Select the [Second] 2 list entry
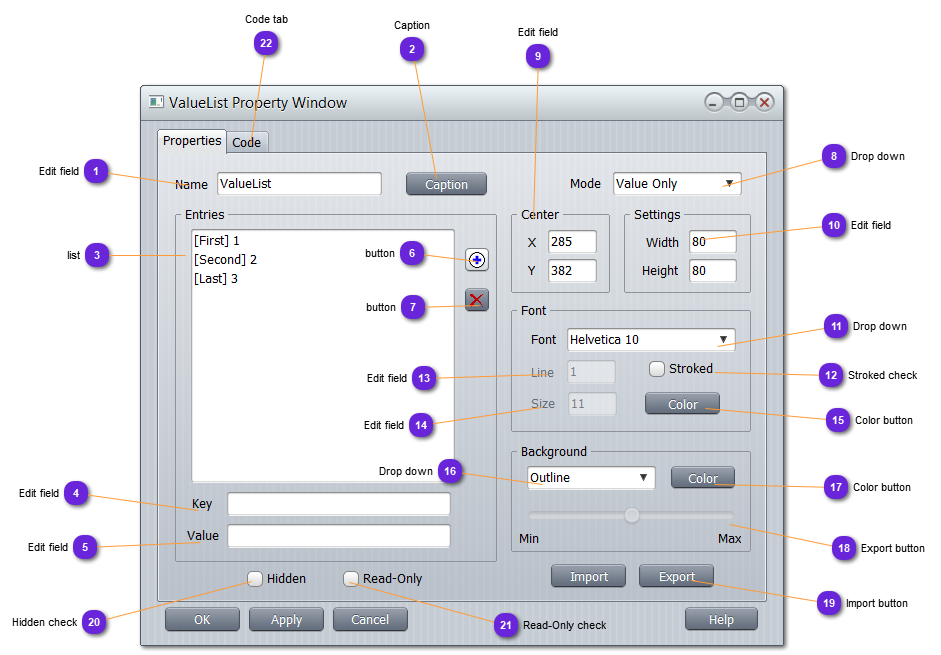 pos(226,260)
